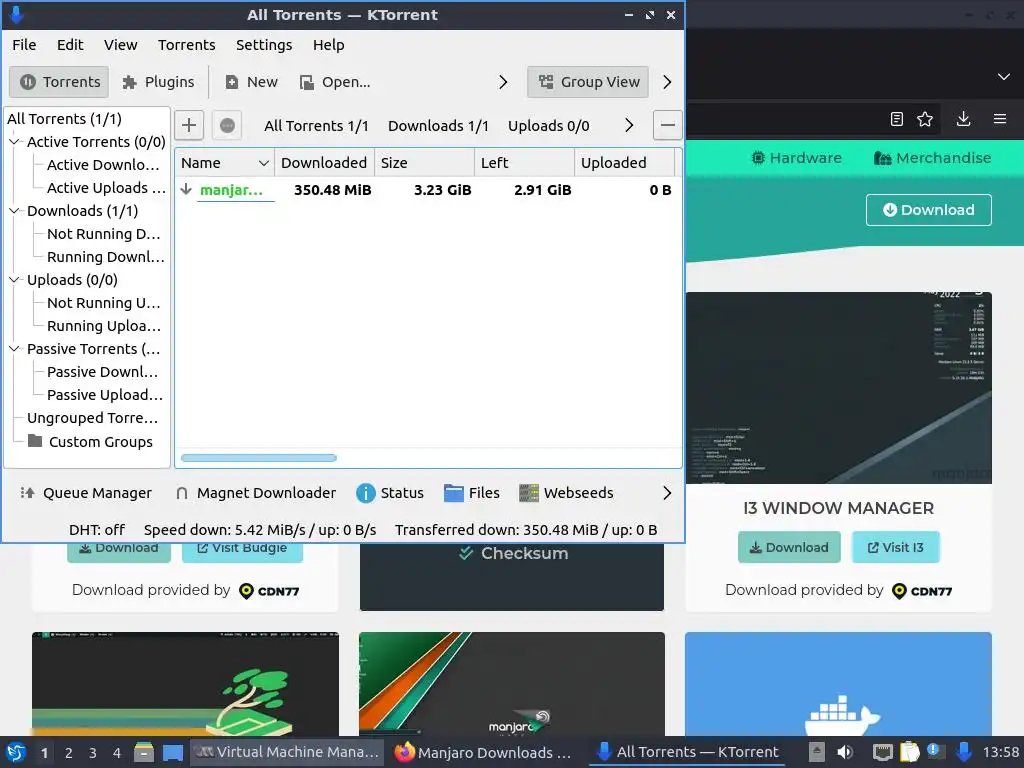Click the gray round button beside plus
The height and width of the screenshot is (768, 1024).
tap(227, 125)
